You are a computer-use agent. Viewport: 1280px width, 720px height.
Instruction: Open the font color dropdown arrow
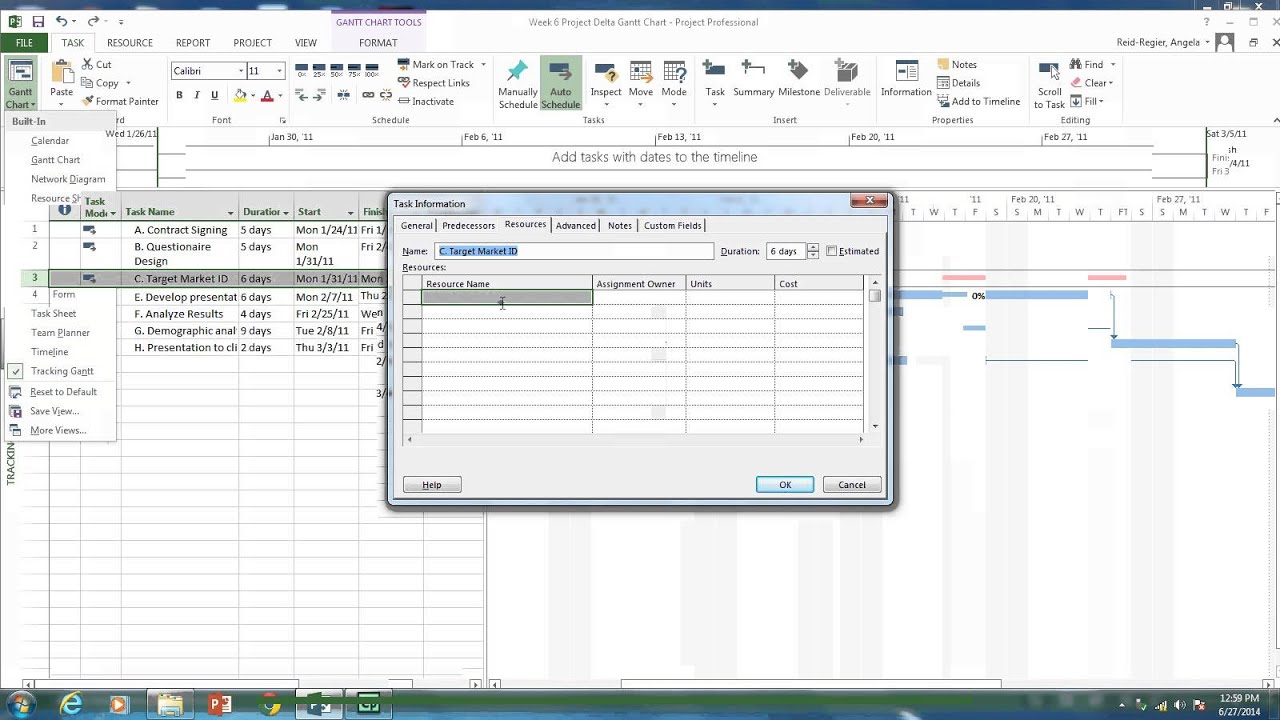(280, 96)
